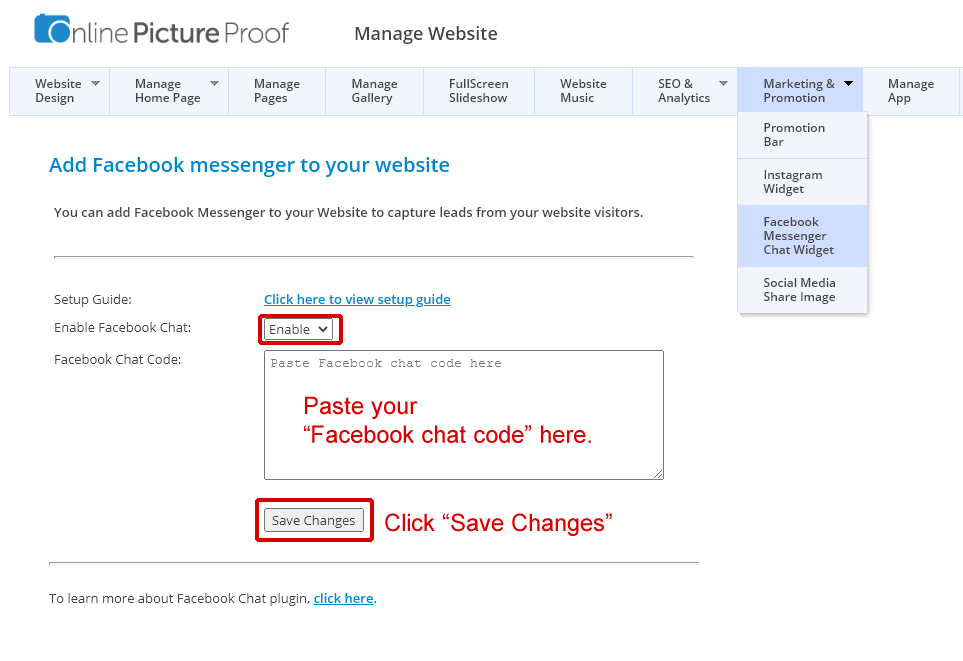Expand the Website Design dropdown arrow
Image resolution: width=963 pixels, height=661 pixels.
point(95,83)
